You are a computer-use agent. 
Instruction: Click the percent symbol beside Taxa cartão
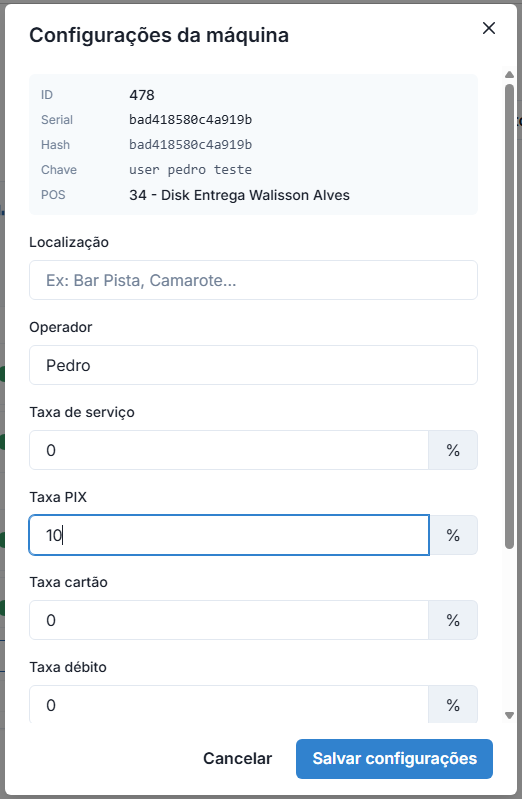click(x=453, y=620)
